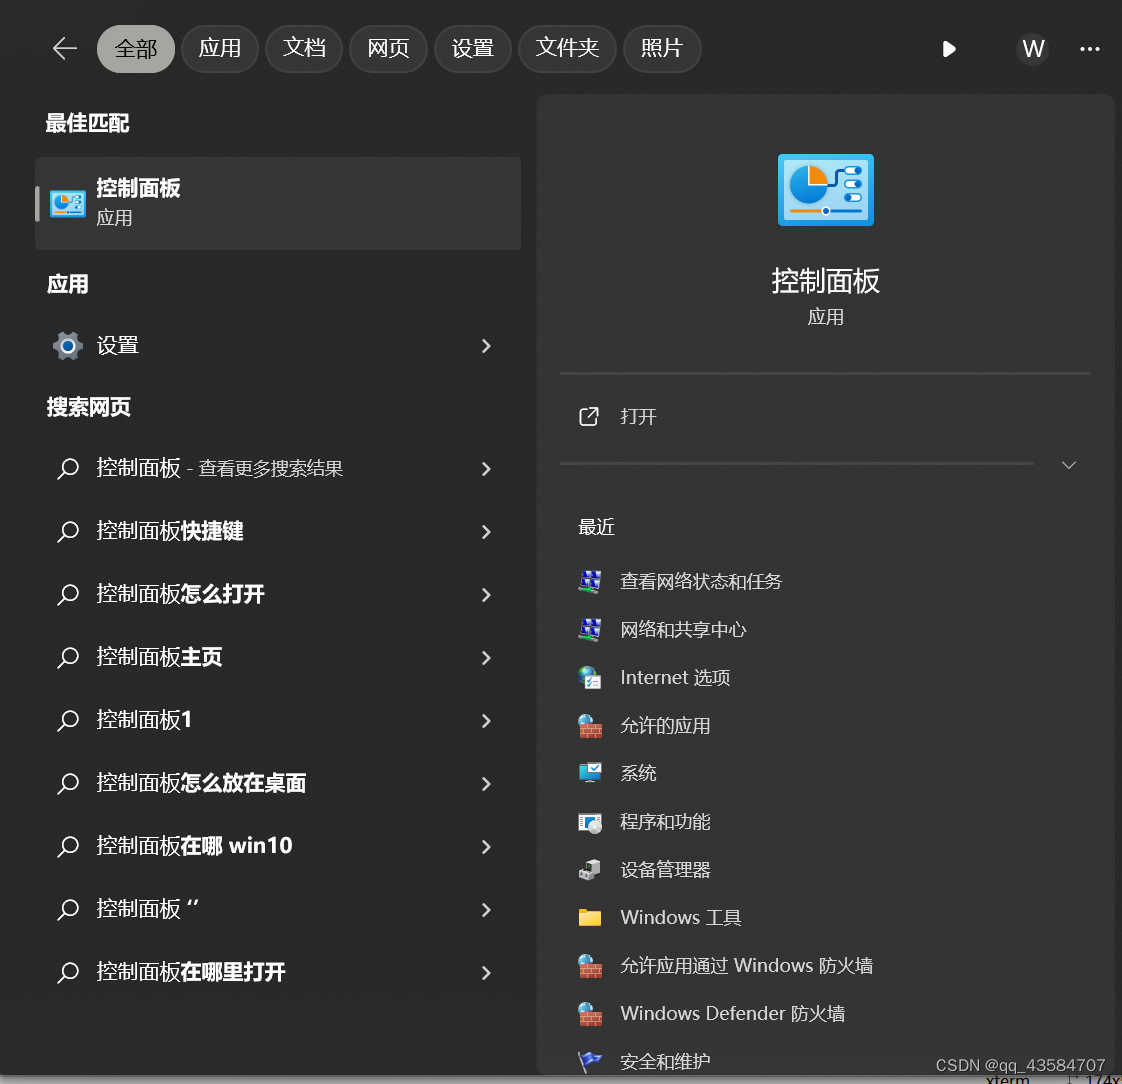Expand arrow beside 控制面板在哪 win10
This screenshot has height=1084, width=1122.
click(486, 846)
